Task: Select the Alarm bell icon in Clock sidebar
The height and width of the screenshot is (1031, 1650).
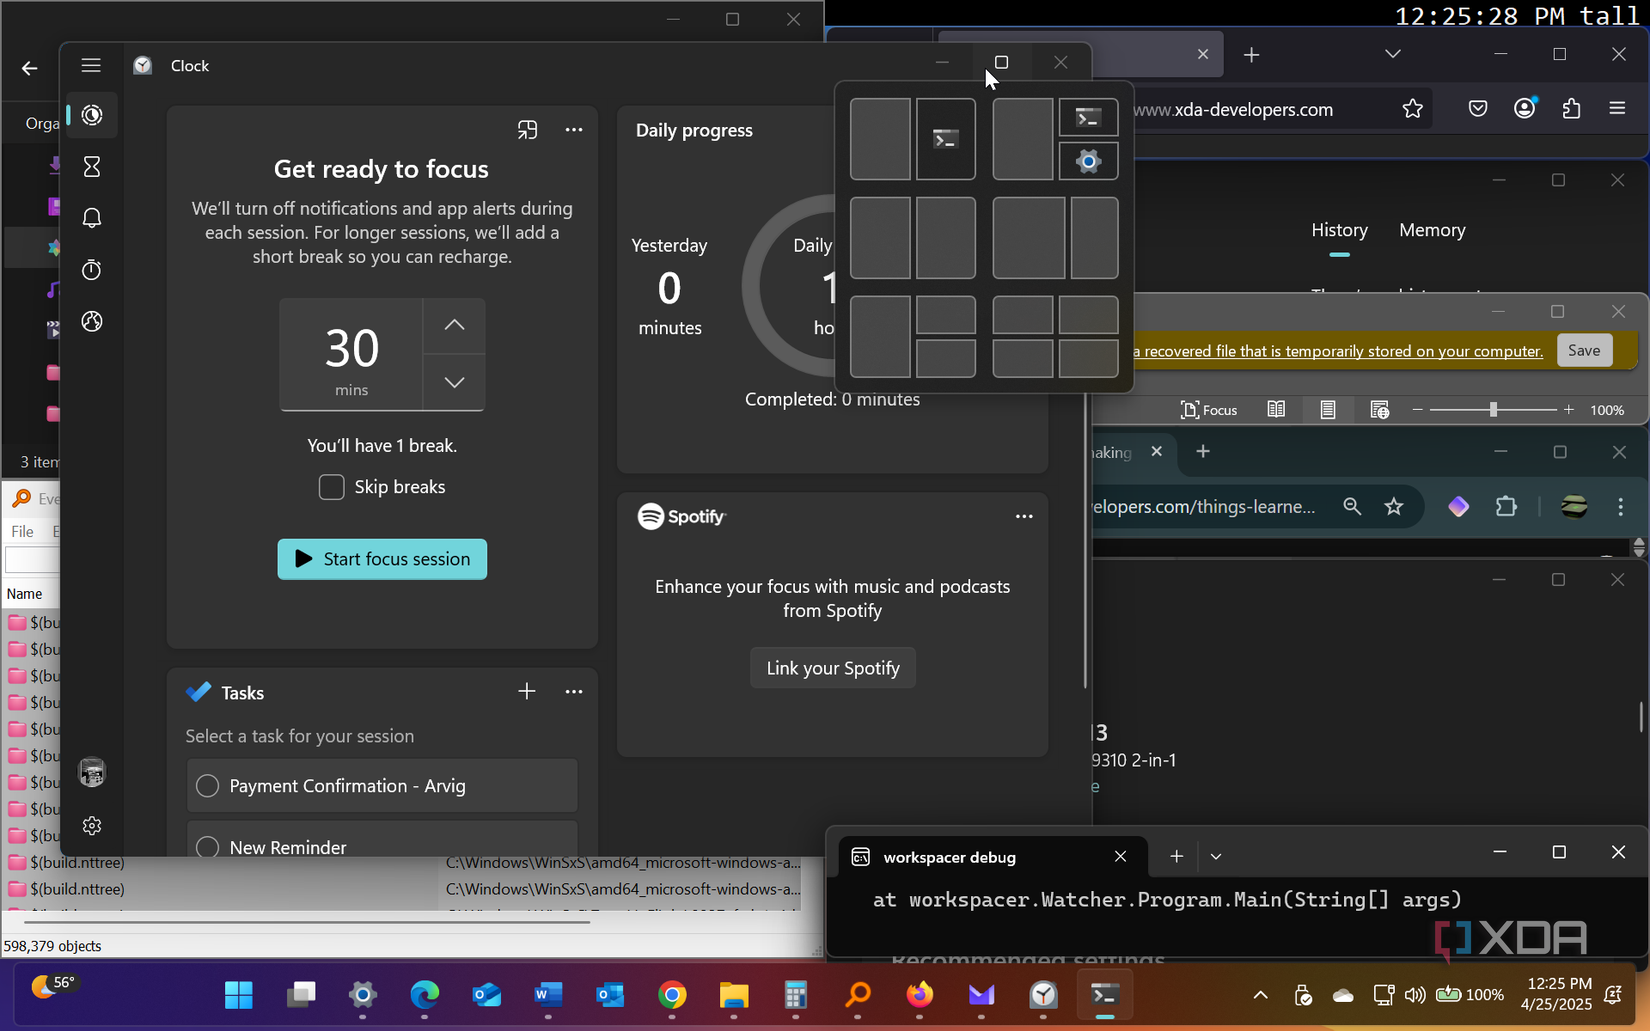Action: (x=91, y=217)
